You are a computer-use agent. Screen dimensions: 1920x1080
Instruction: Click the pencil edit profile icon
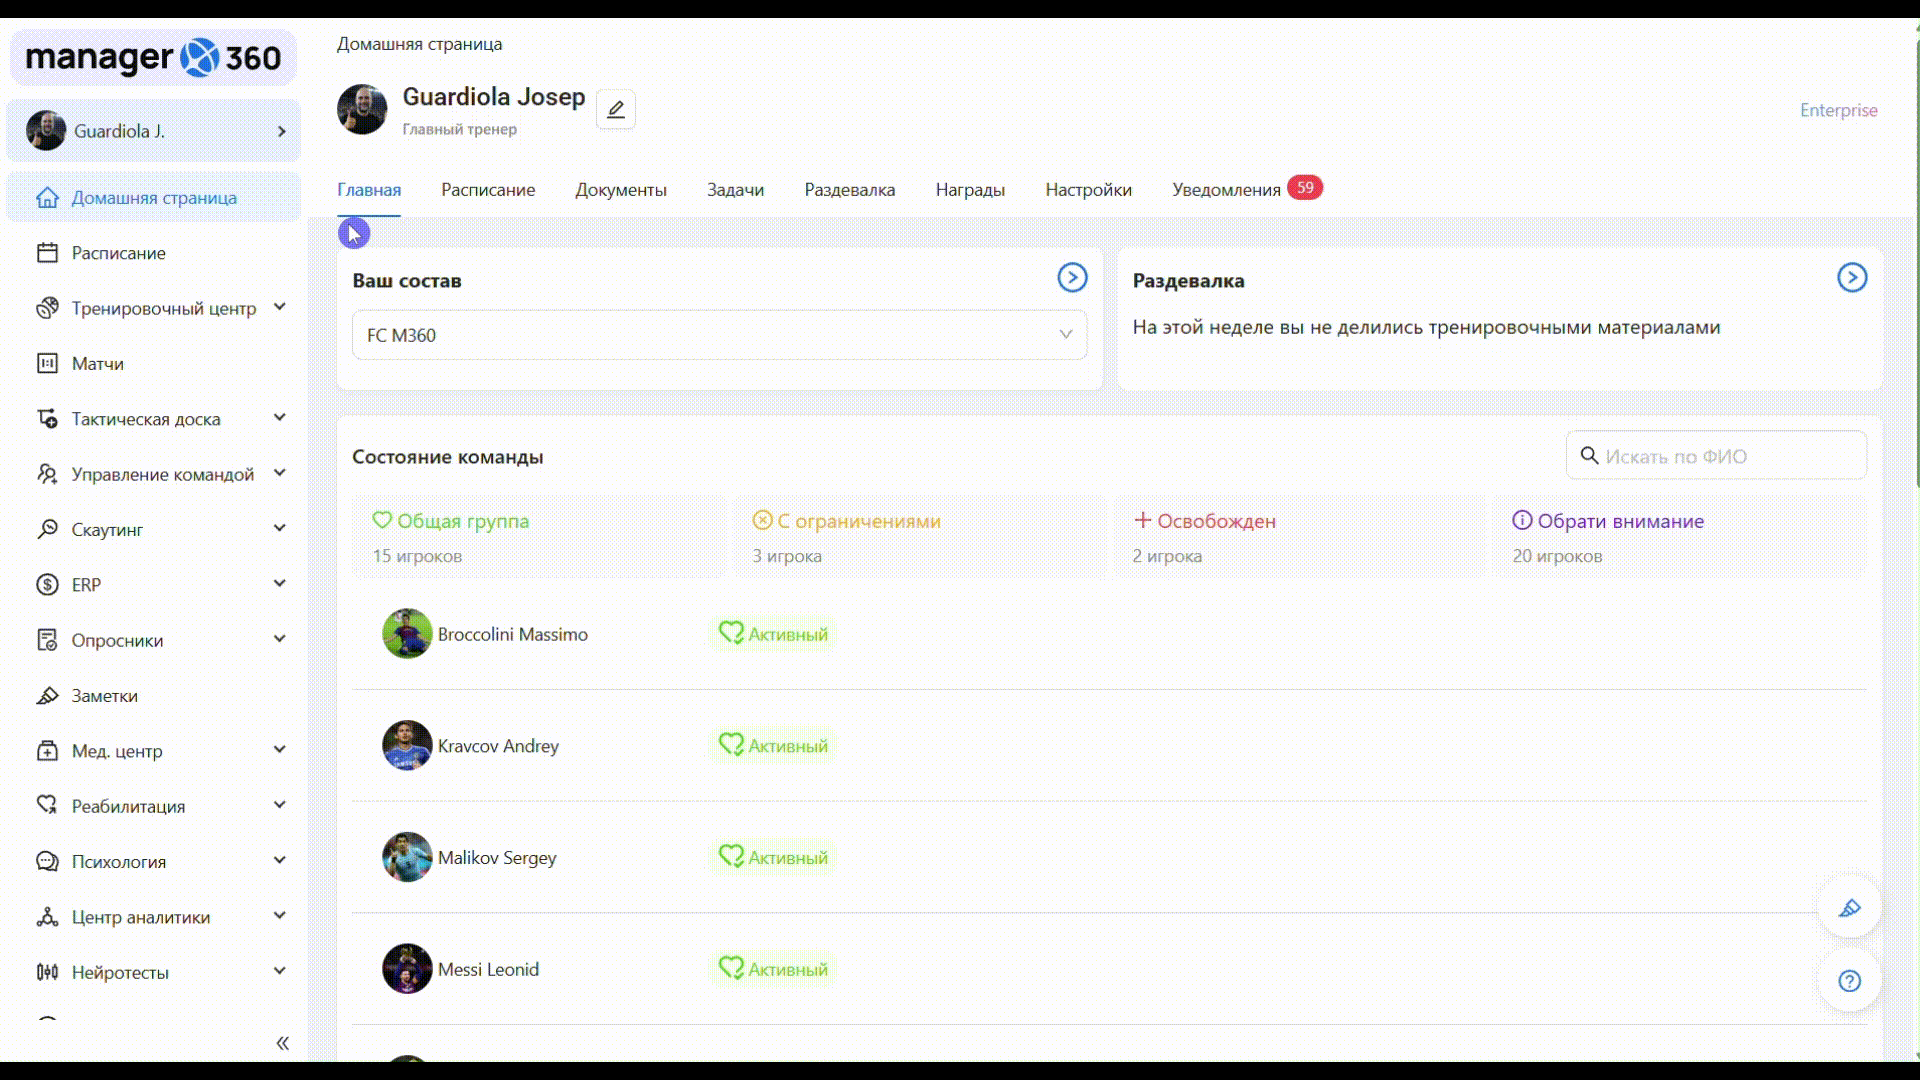(616, 110)
